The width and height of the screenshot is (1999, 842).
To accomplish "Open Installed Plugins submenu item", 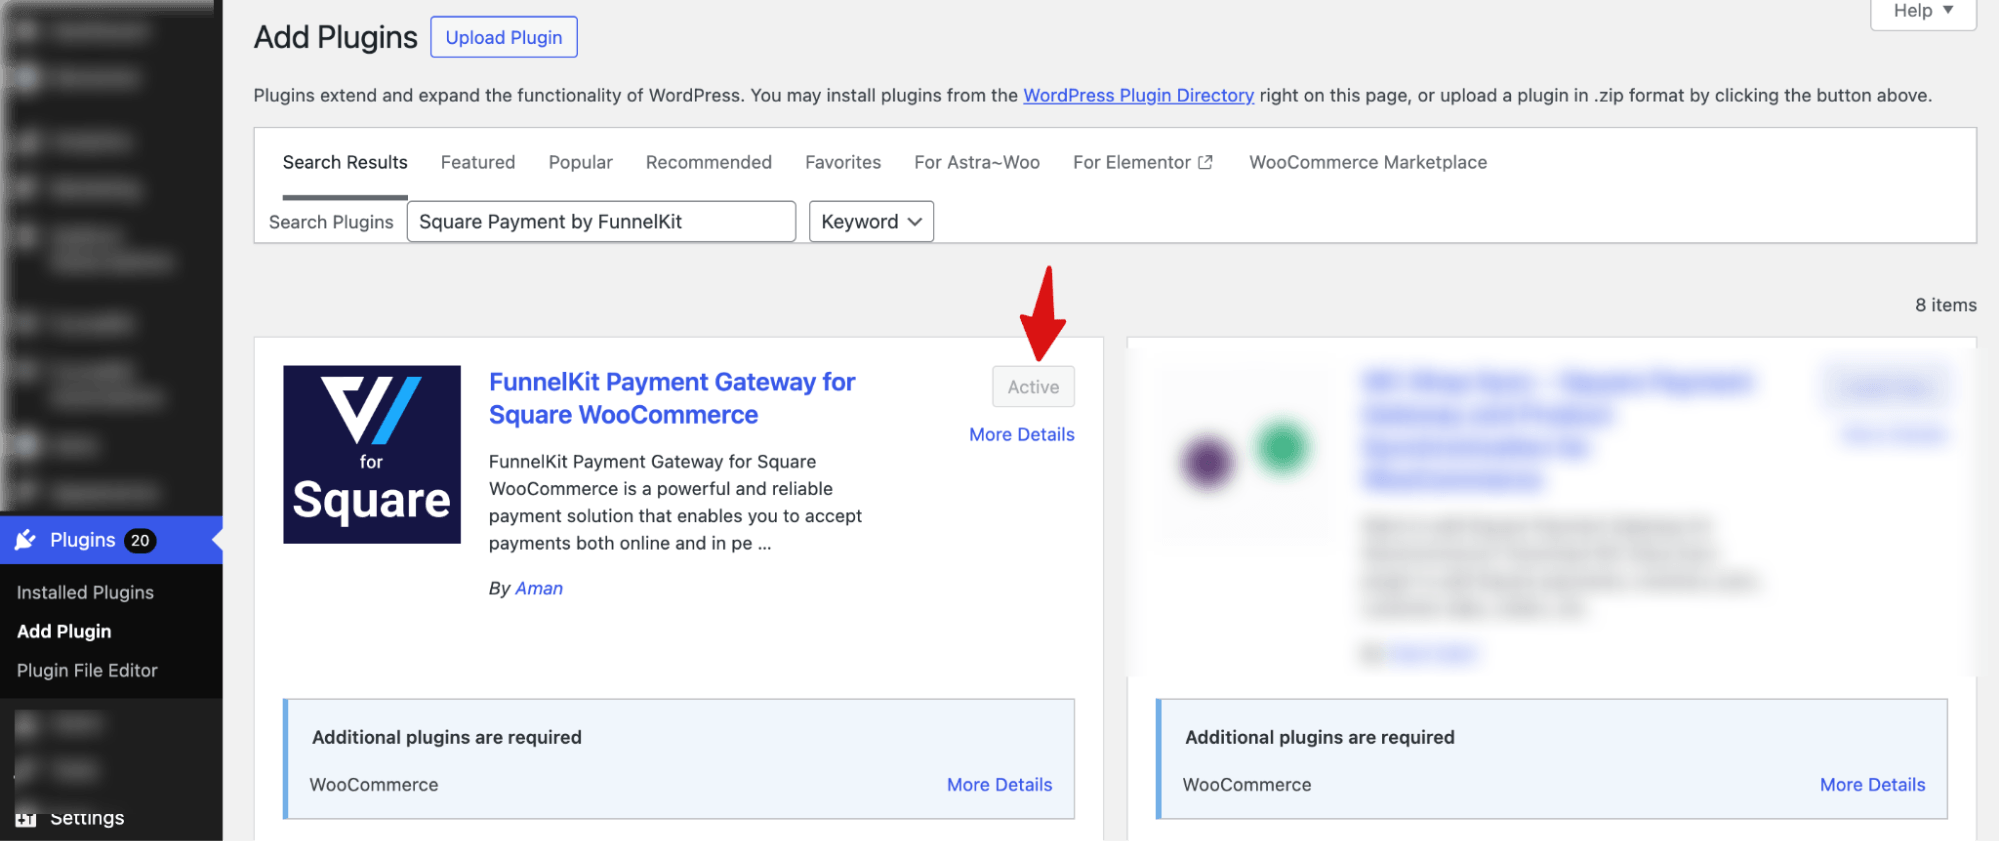I will point(85,592).
